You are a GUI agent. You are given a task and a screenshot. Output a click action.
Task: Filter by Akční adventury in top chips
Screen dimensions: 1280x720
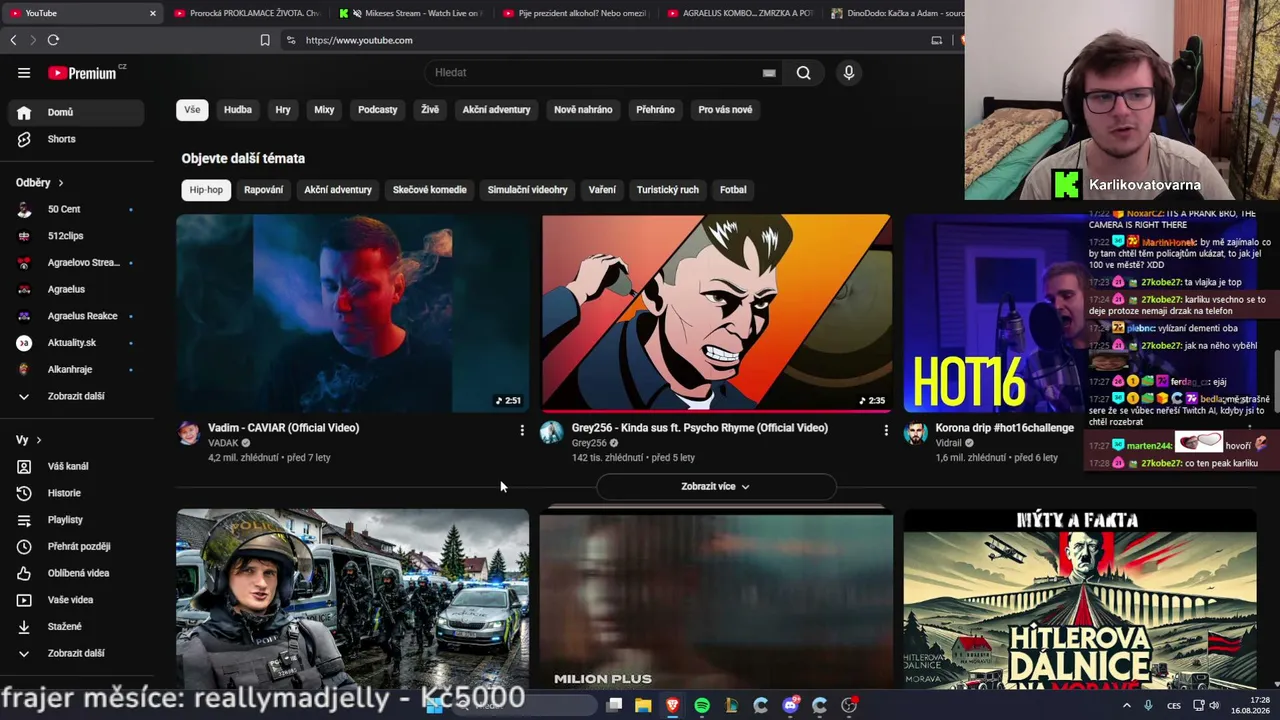click(496, 110)
